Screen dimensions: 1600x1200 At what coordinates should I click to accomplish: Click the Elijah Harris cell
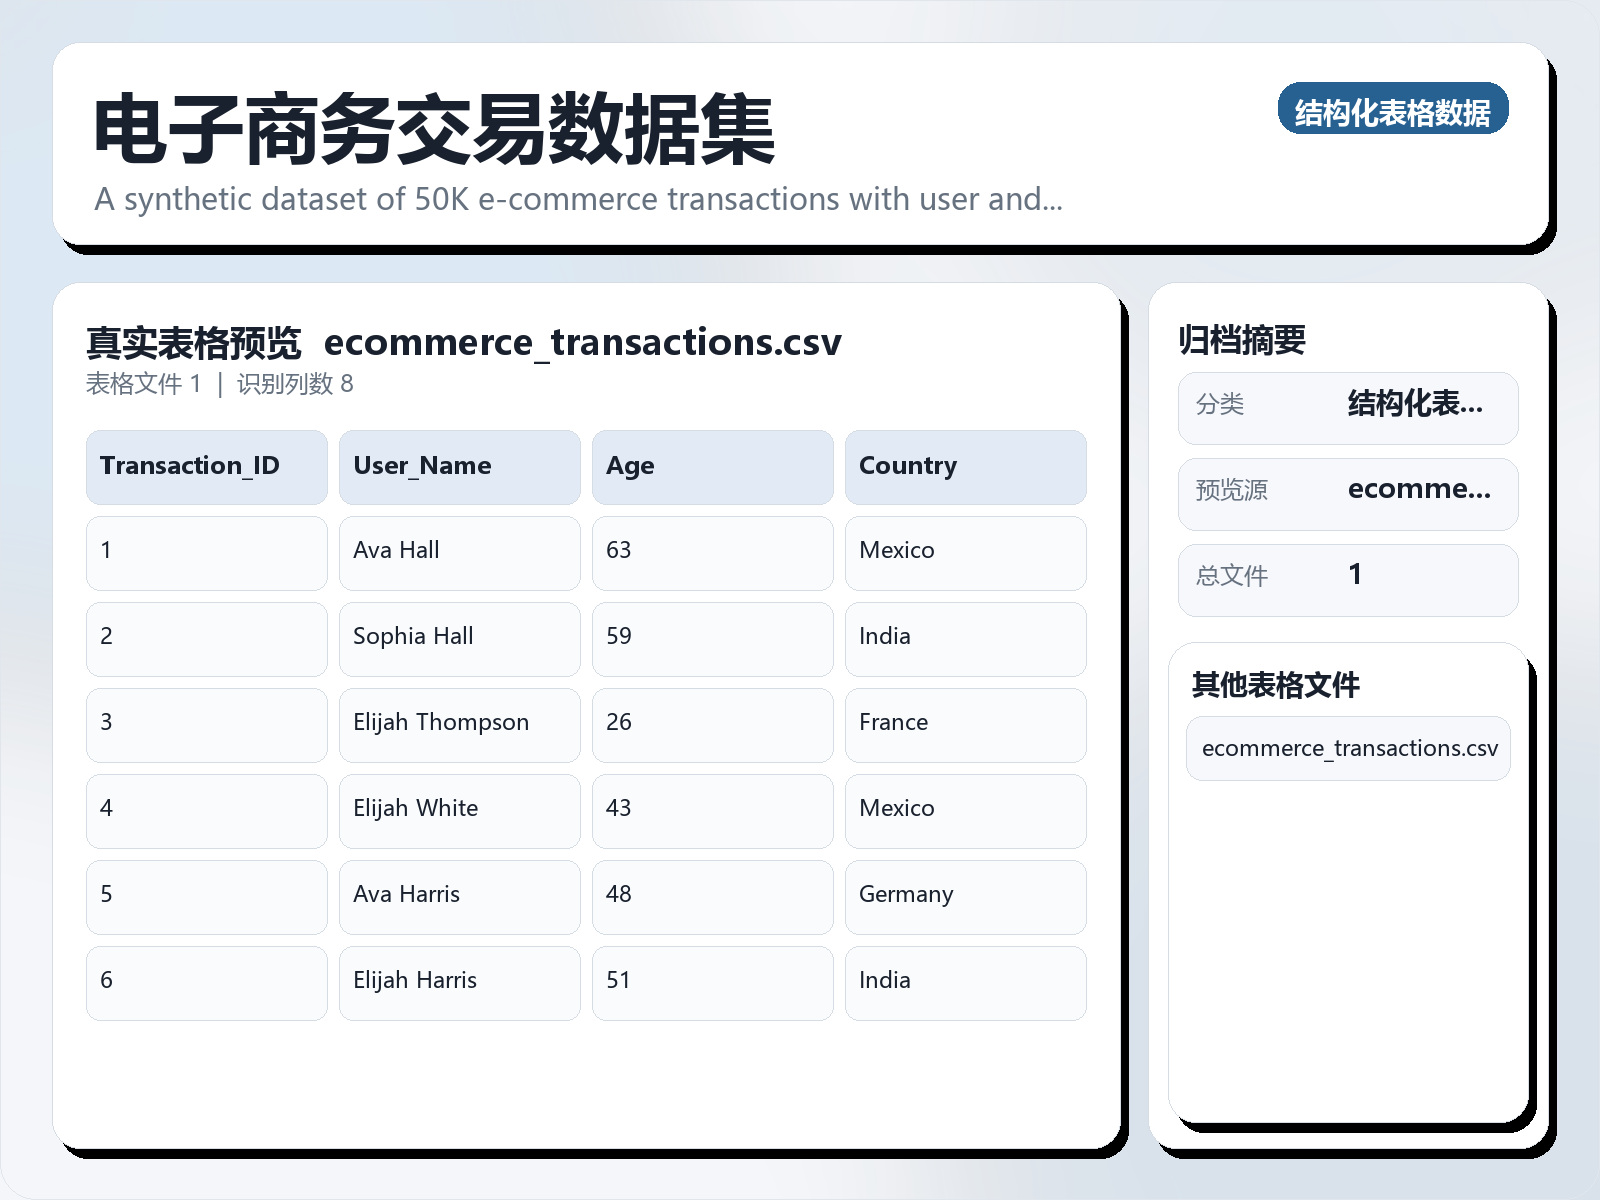(459, 982)
